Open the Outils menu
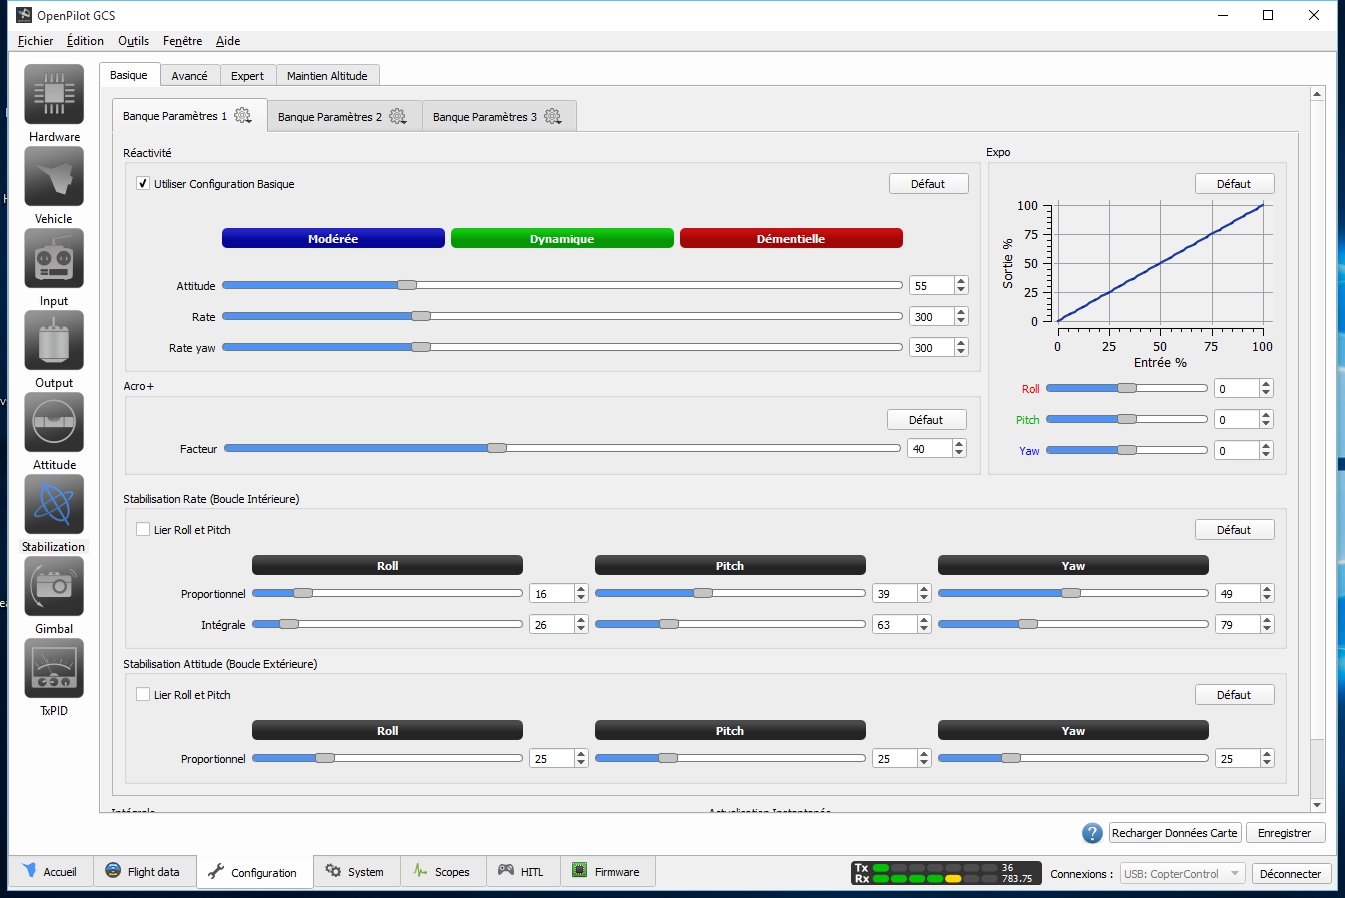1345x898 pixels. (x=133, y=41)
